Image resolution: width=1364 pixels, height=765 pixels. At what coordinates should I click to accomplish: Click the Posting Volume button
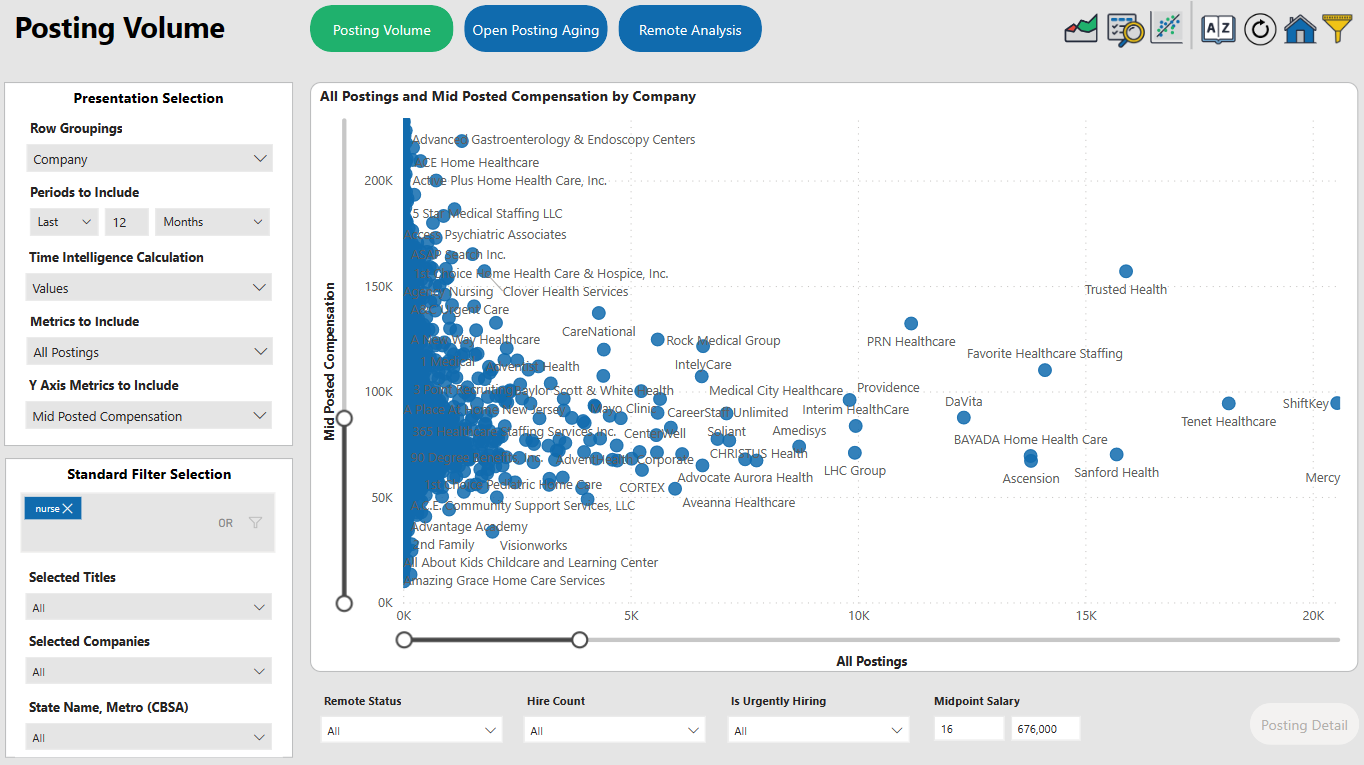381,28
